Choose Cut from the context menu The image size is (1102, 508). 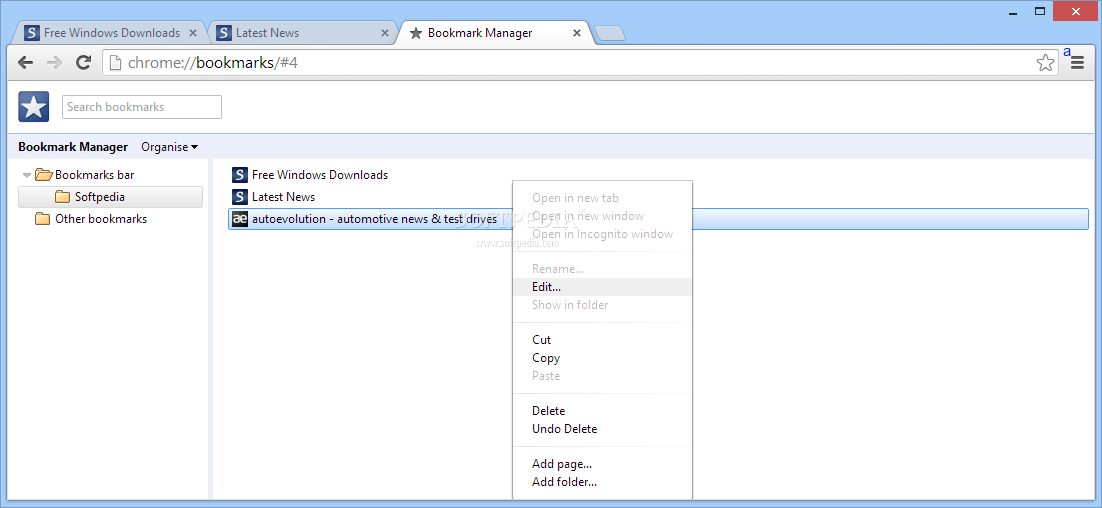coord(602,340)
